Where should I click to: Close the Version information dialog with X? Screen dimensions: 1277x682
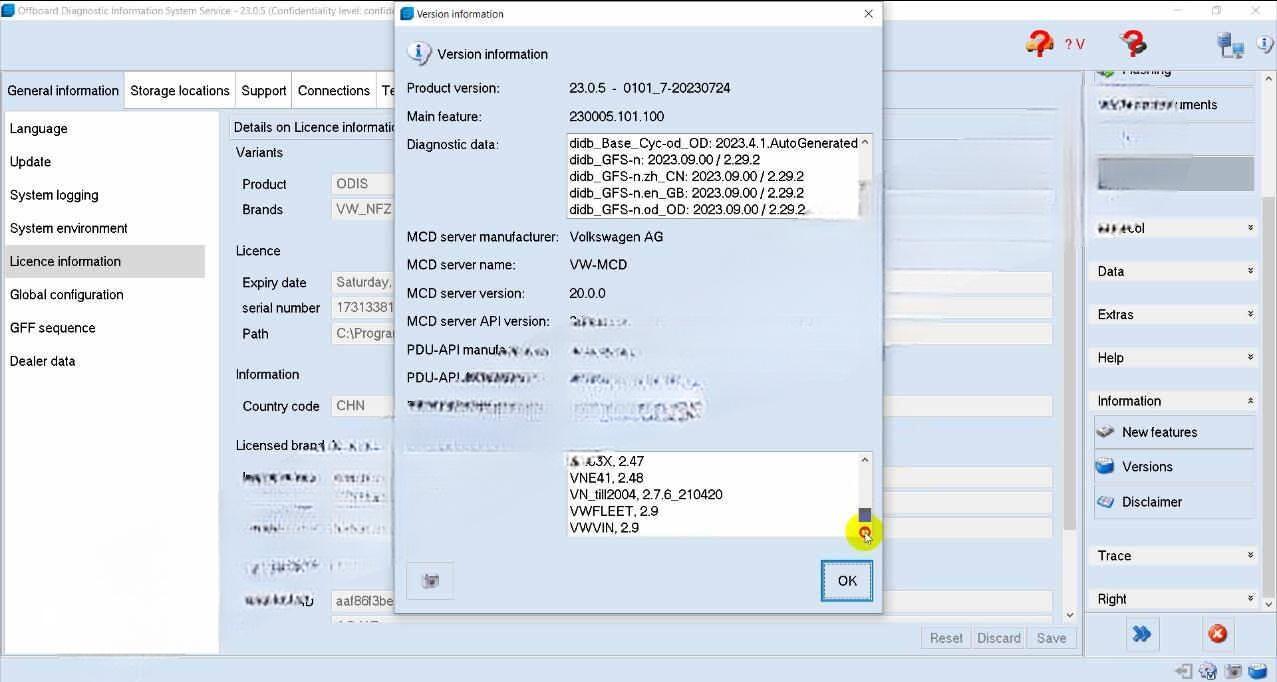coord(868,14)
